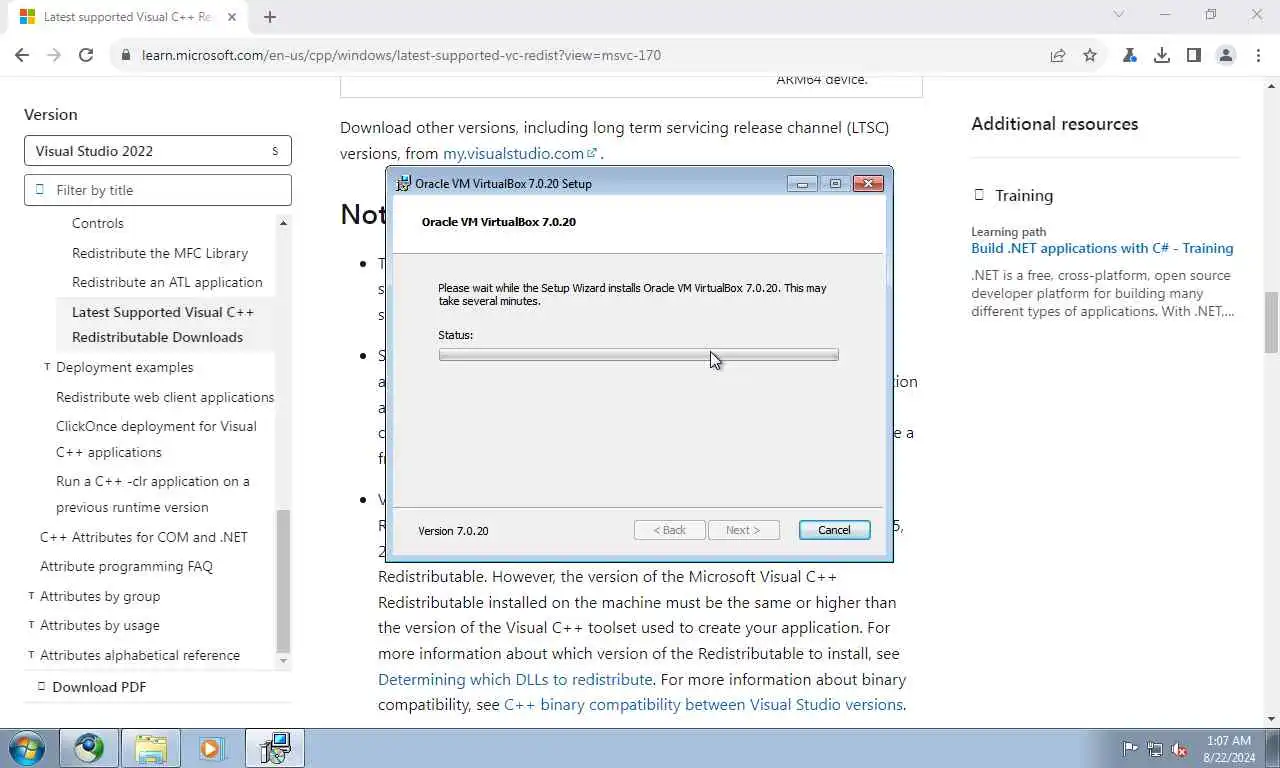
Task: Open the browser downloads icon
Action: (1162, 55)
